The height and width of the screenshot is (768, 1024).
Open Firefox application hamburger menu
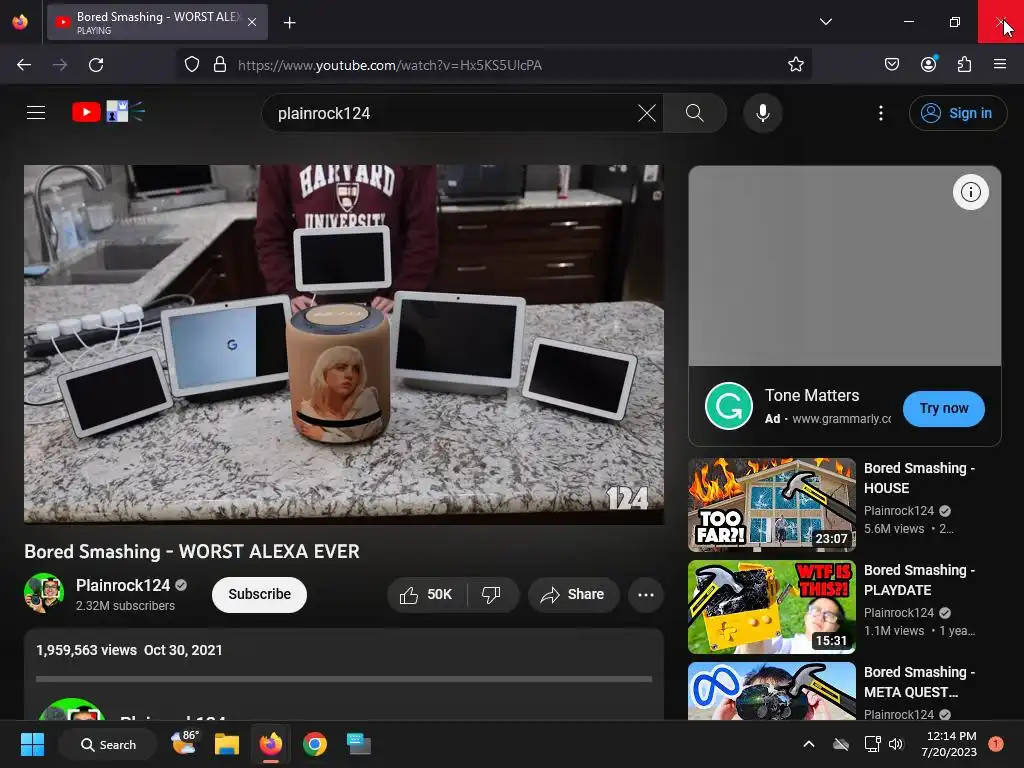[x=999, y=64]
